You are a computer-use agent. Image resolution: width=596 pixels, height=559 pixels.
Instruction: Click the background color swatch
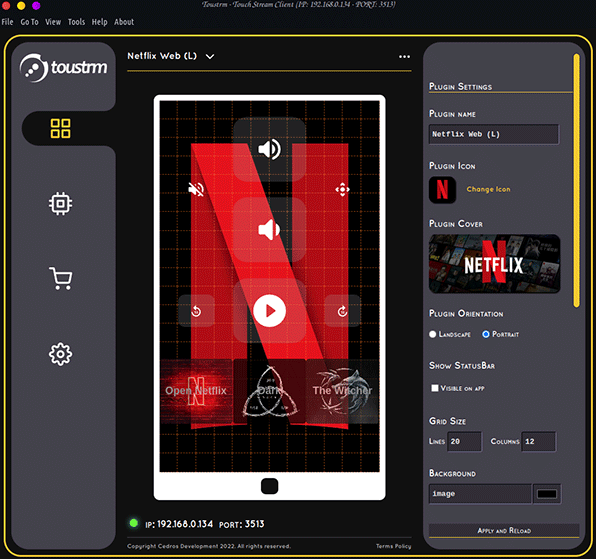pyautogui.click(x=547, y=494)
